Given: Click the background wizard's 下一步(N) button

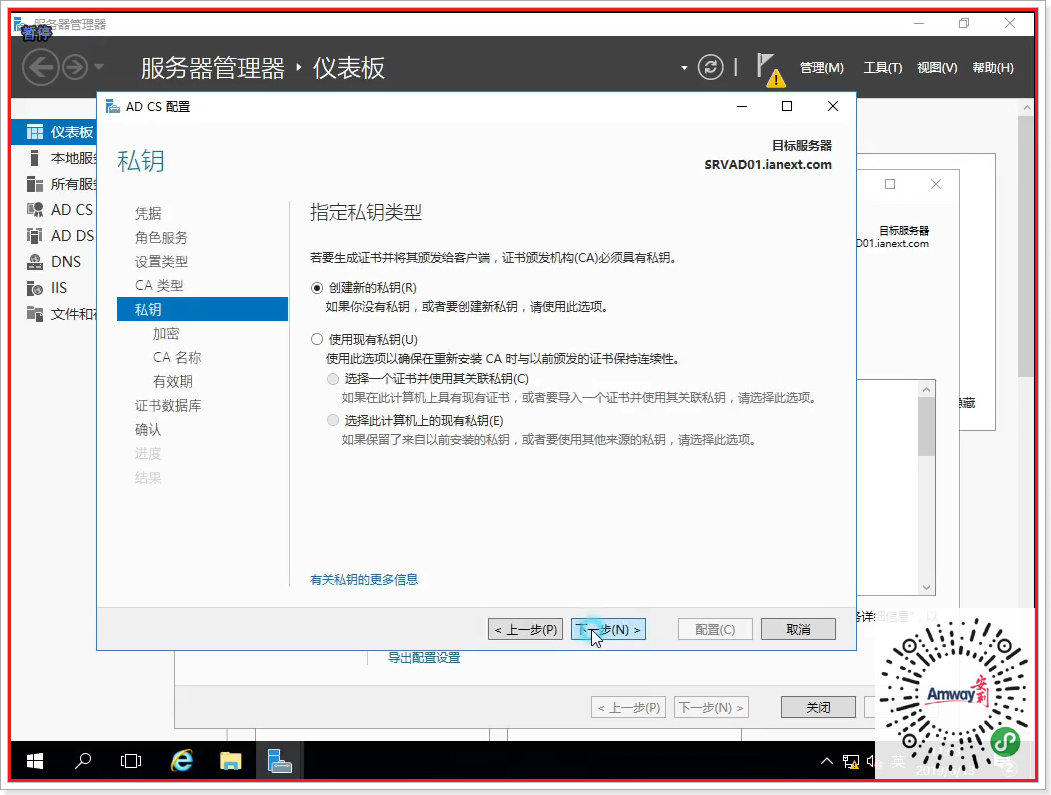Looking at the screenshot, I should (711, 707).
